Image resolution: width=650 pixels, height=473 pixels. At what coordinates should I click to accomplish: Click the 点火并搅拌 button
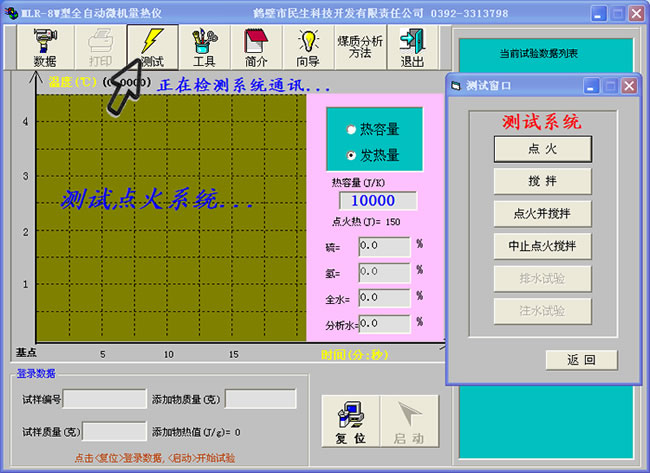[x=542, y=213]
